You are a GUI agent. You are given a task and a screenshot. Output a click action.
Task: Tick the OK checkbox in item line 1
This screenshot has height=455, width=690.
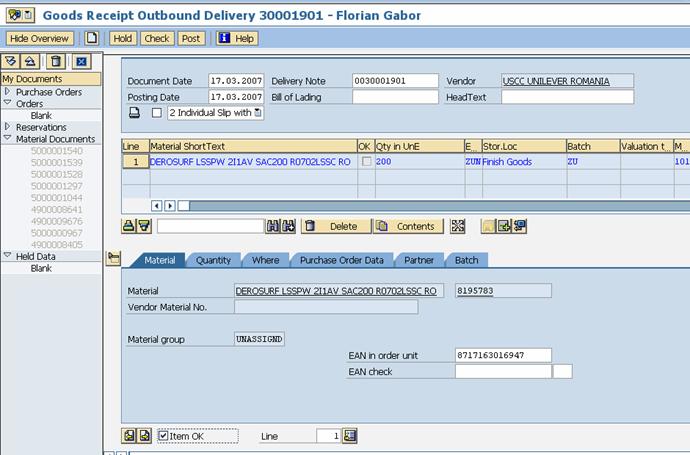(x=365, y=161)
